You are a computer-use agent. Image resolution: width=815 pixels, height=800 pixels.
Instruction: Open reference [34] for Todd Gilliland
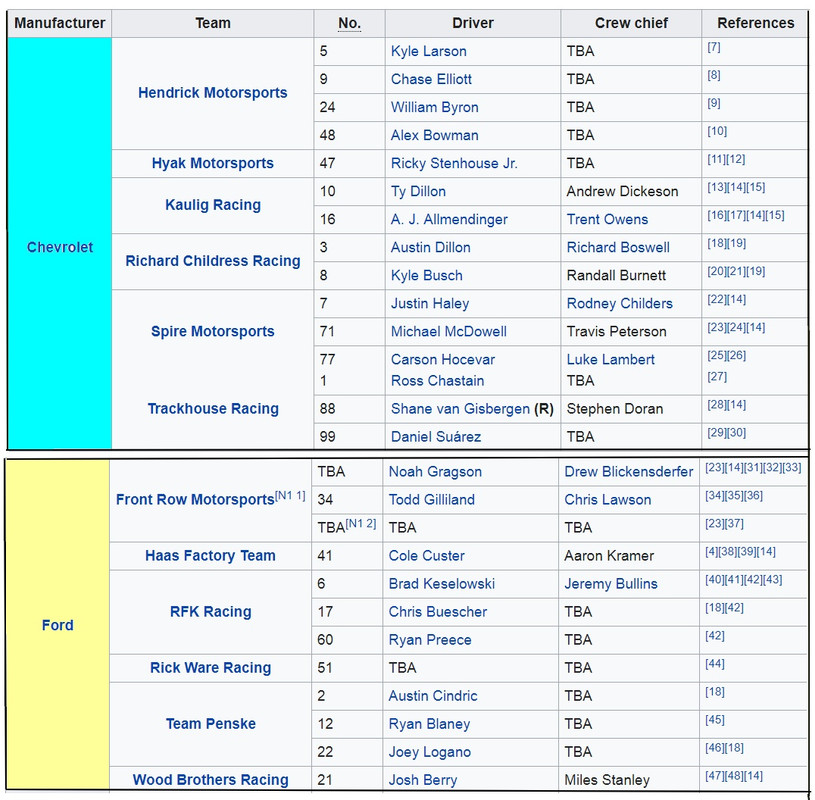pos(715,495)
